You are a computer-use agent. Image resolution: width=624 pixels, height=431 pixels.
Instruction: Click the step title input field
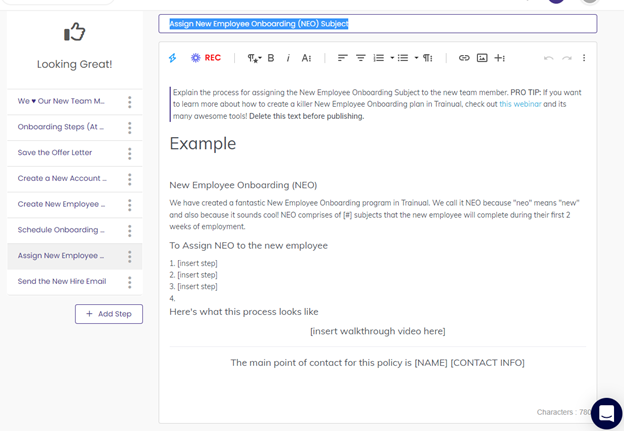[378, 24]
